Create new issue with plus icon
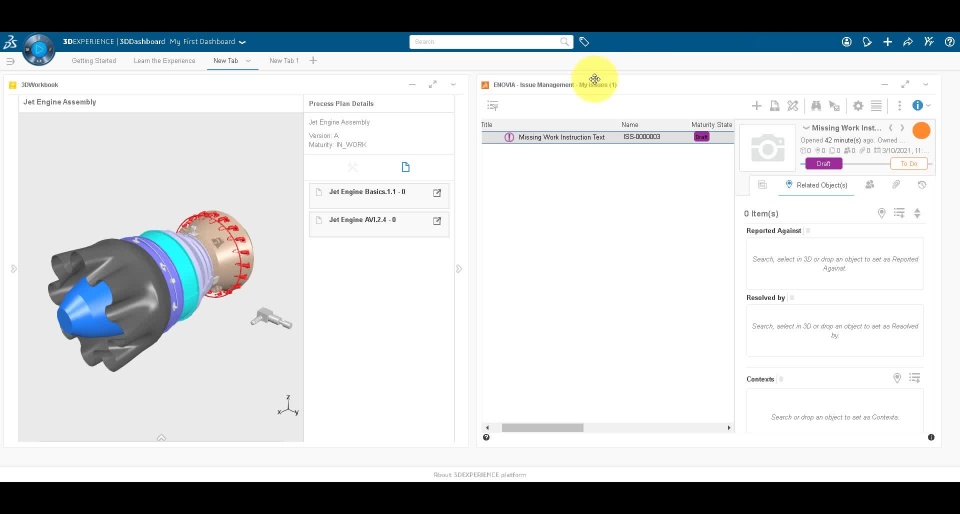Image resolution: width=960 pixels, height=514 pixels. click(x=757, y=106)
